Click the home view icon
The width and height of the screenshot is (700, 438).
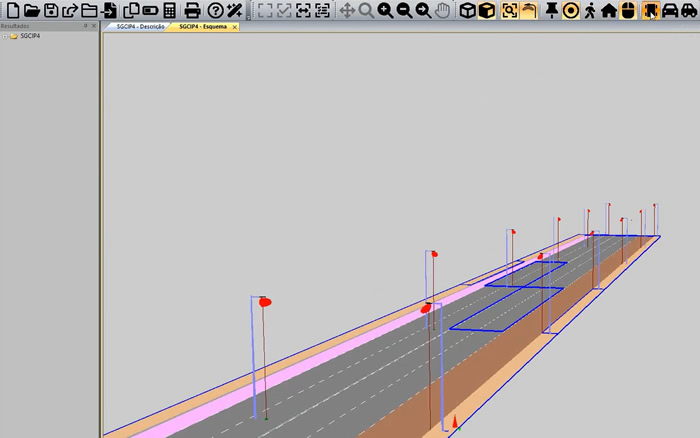tap(608, 10)
